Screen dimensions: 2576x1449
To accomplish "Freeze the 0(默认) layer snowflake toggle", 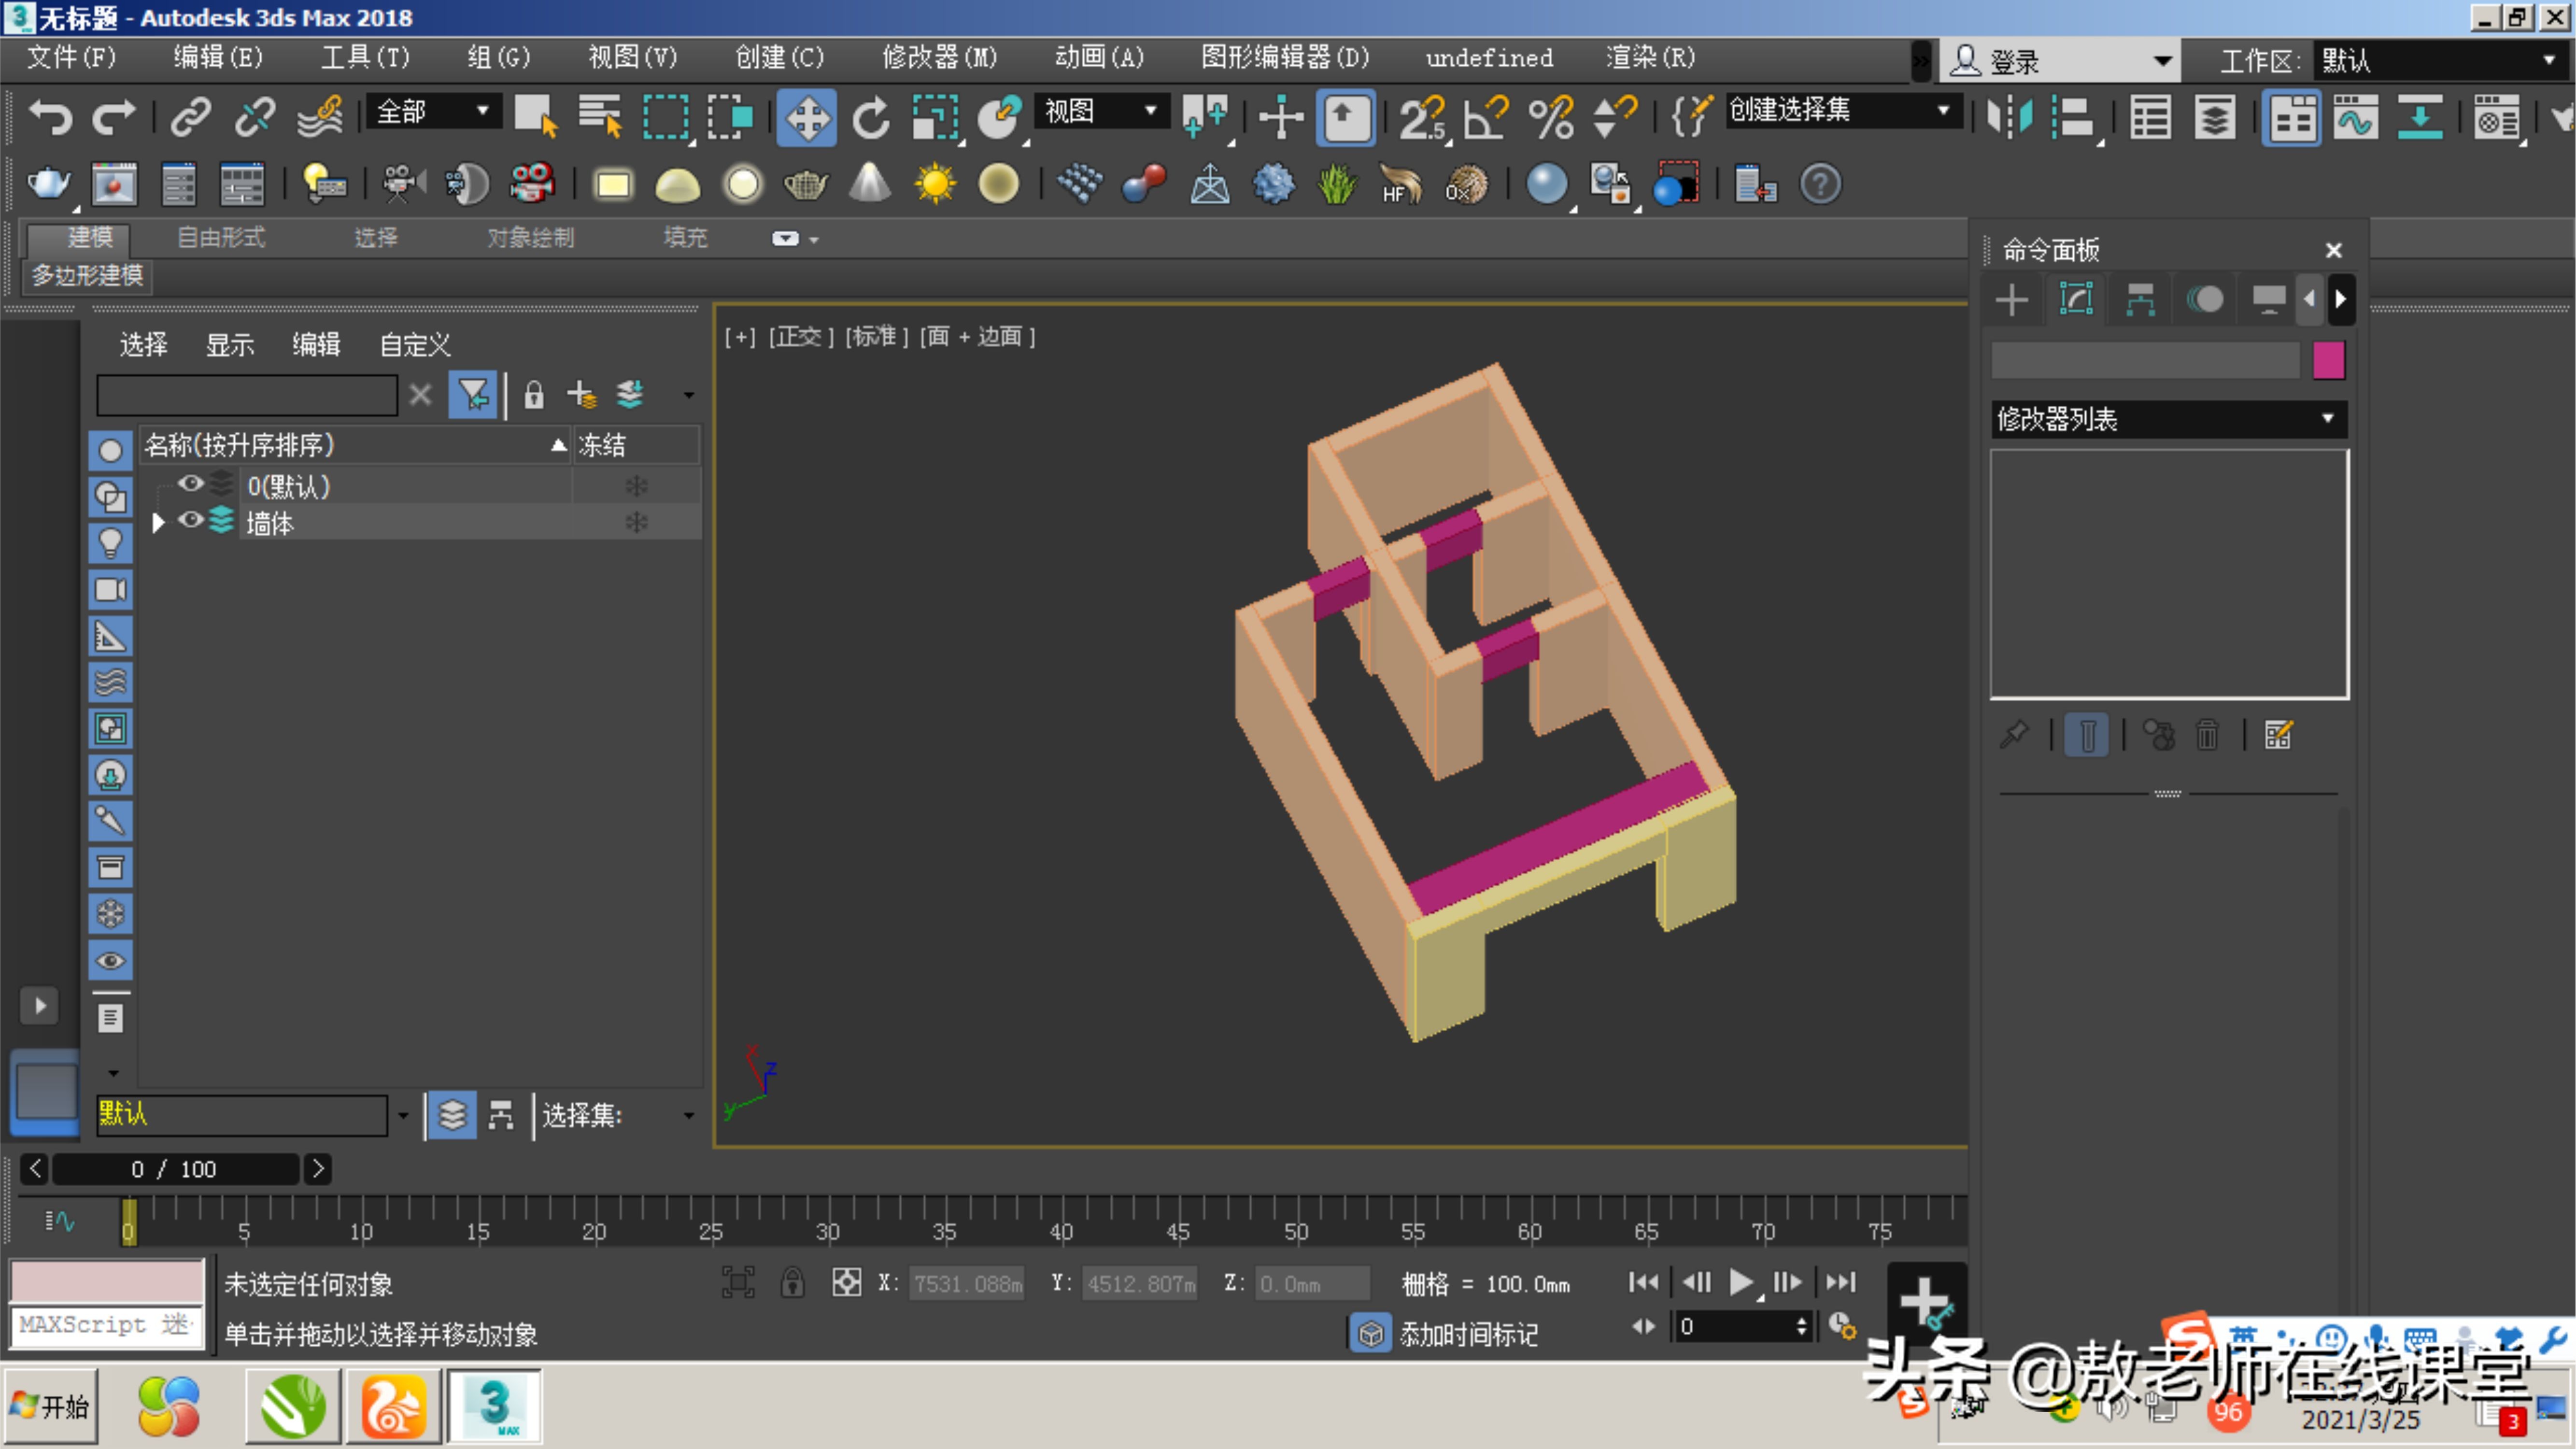I will pyautogui.click(x=636, y=485).
